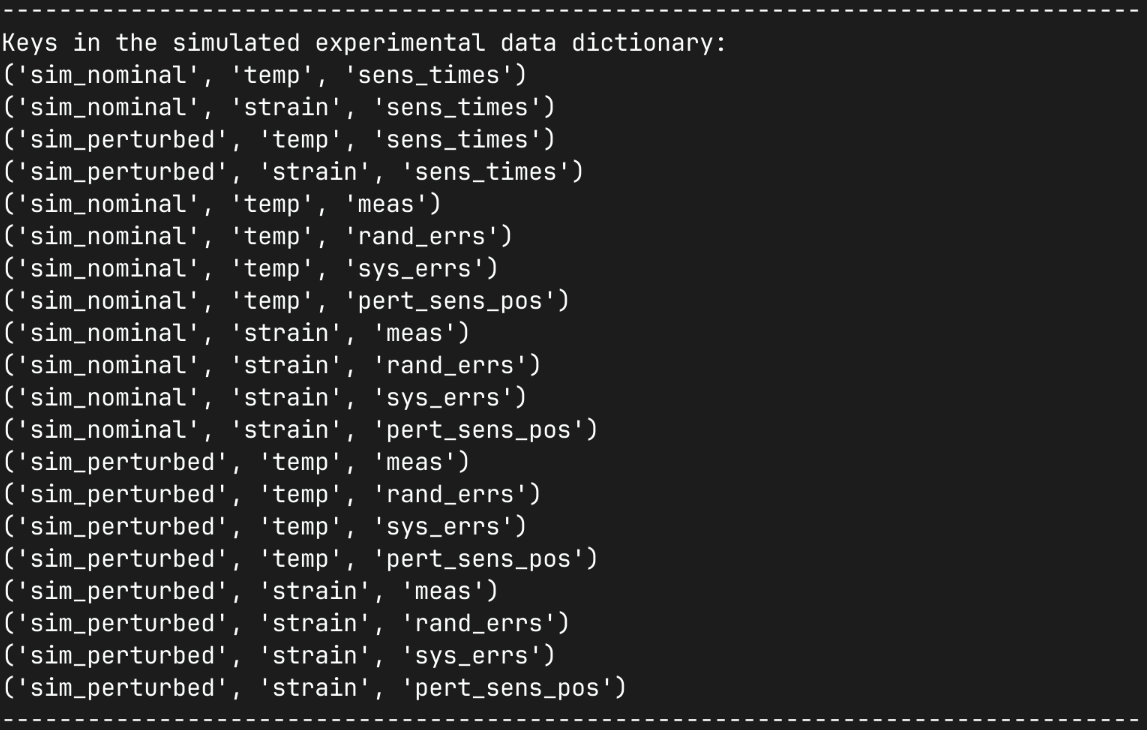Viewport: 1147px width, 730px height.
Task: Select the sim_nominal temp pert_sens_pos key line
Action: pos(285,300)
